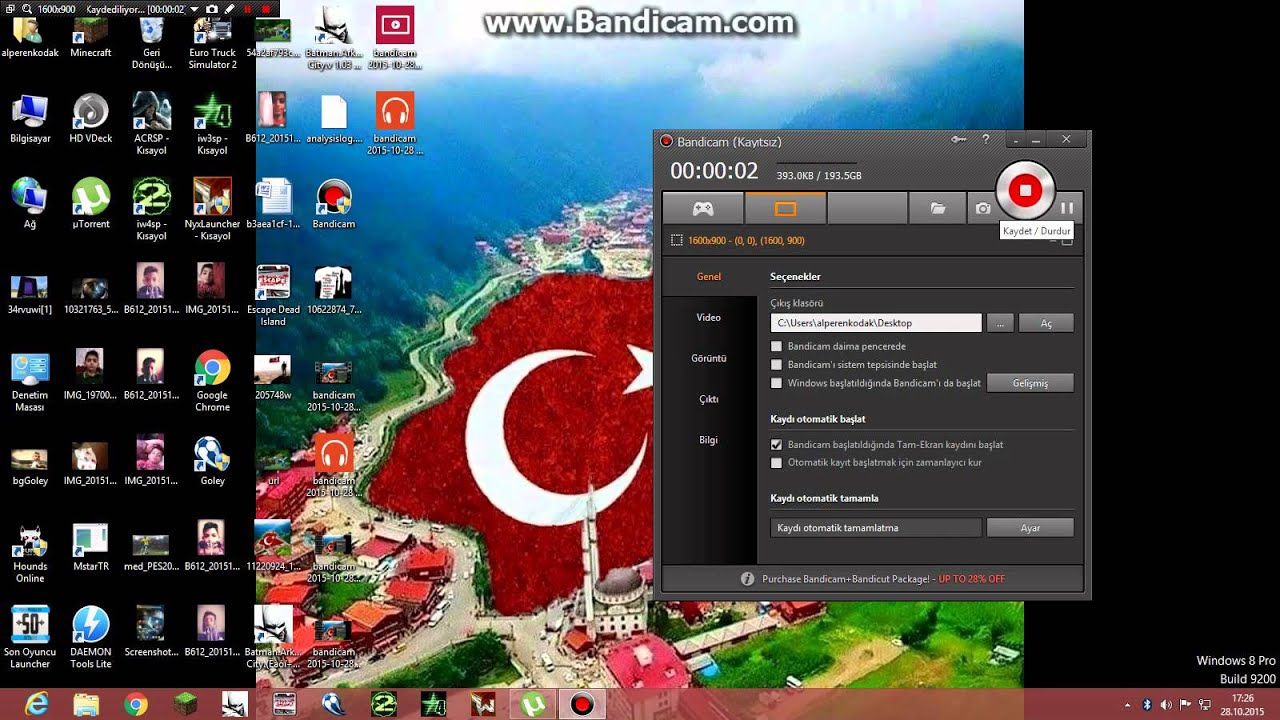Viewport: 1280px width, 720px height.
Task: Click the dashed rectangle area selection icon
Action: click(677, 240)
